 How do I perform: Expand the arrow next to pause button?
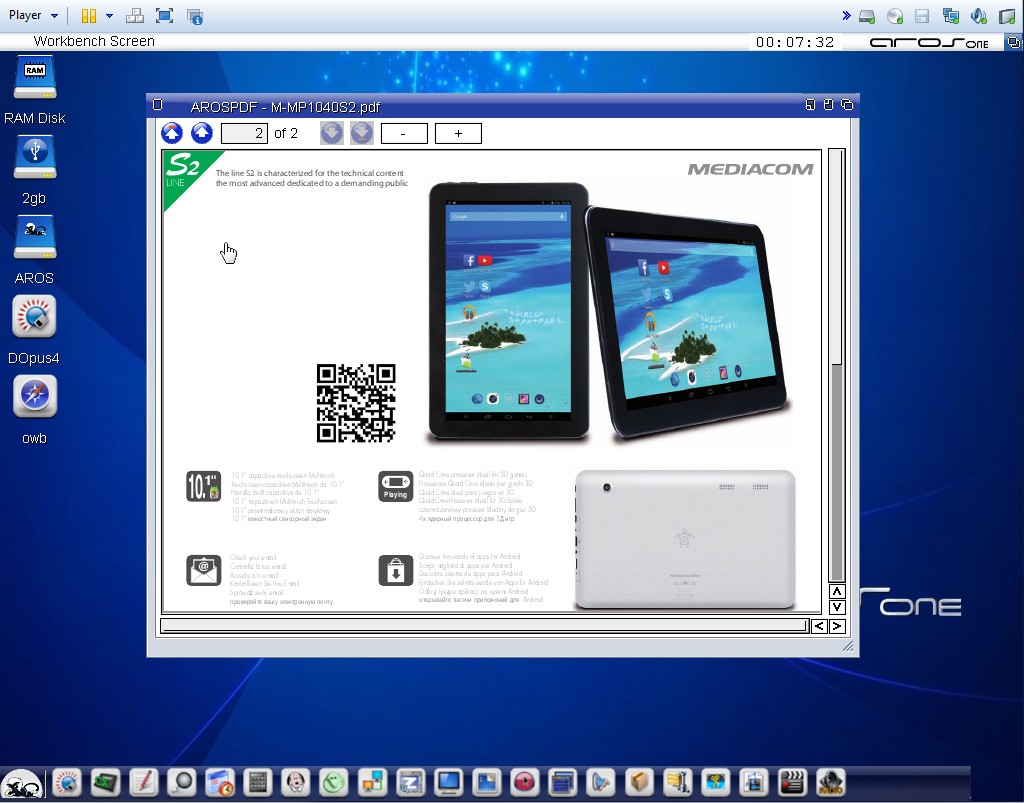coord(109,16)
